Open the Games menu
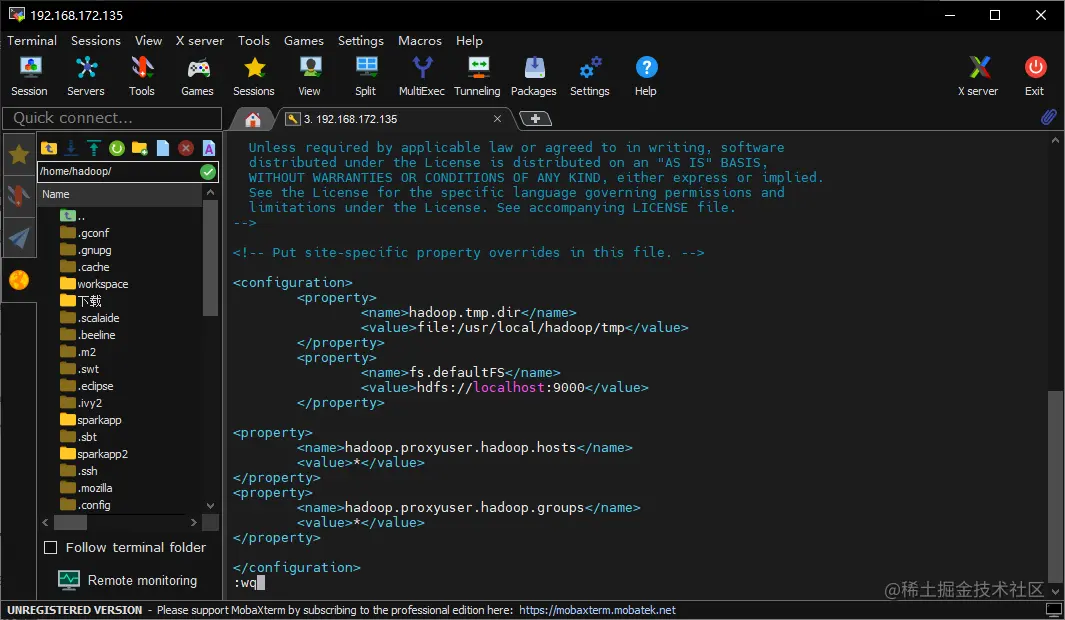 304,41
